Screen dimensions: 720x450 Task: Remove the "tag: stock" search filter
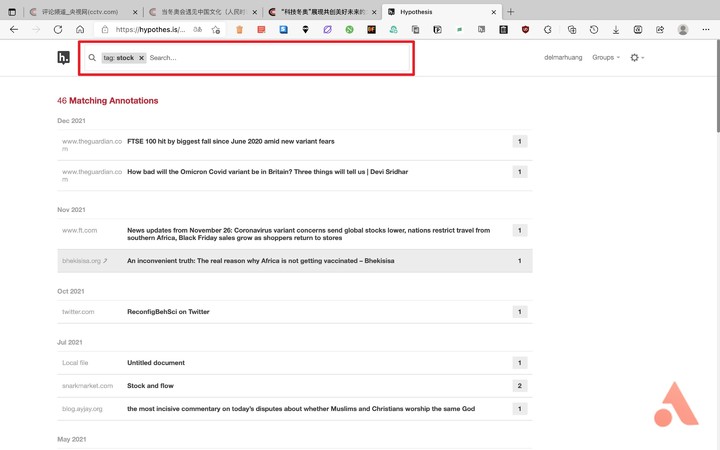tap(141, 58)
